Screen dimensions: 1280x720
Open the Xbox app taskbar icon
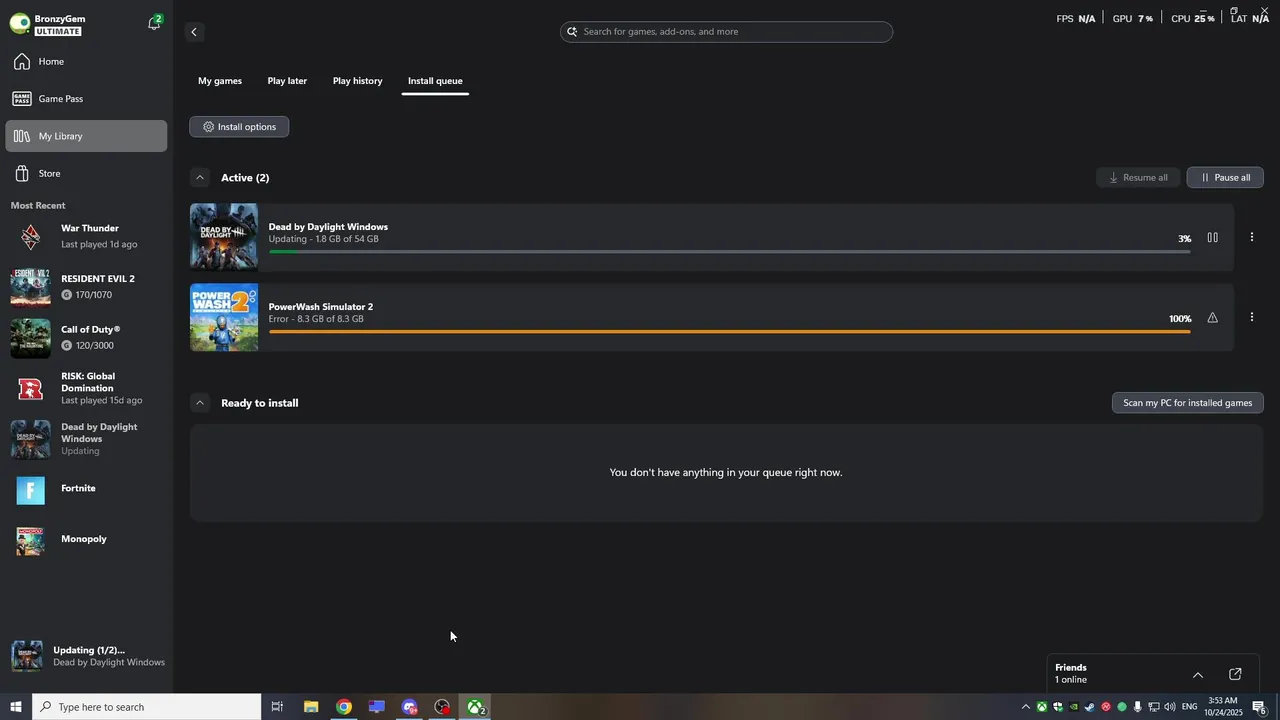[476, 707]
